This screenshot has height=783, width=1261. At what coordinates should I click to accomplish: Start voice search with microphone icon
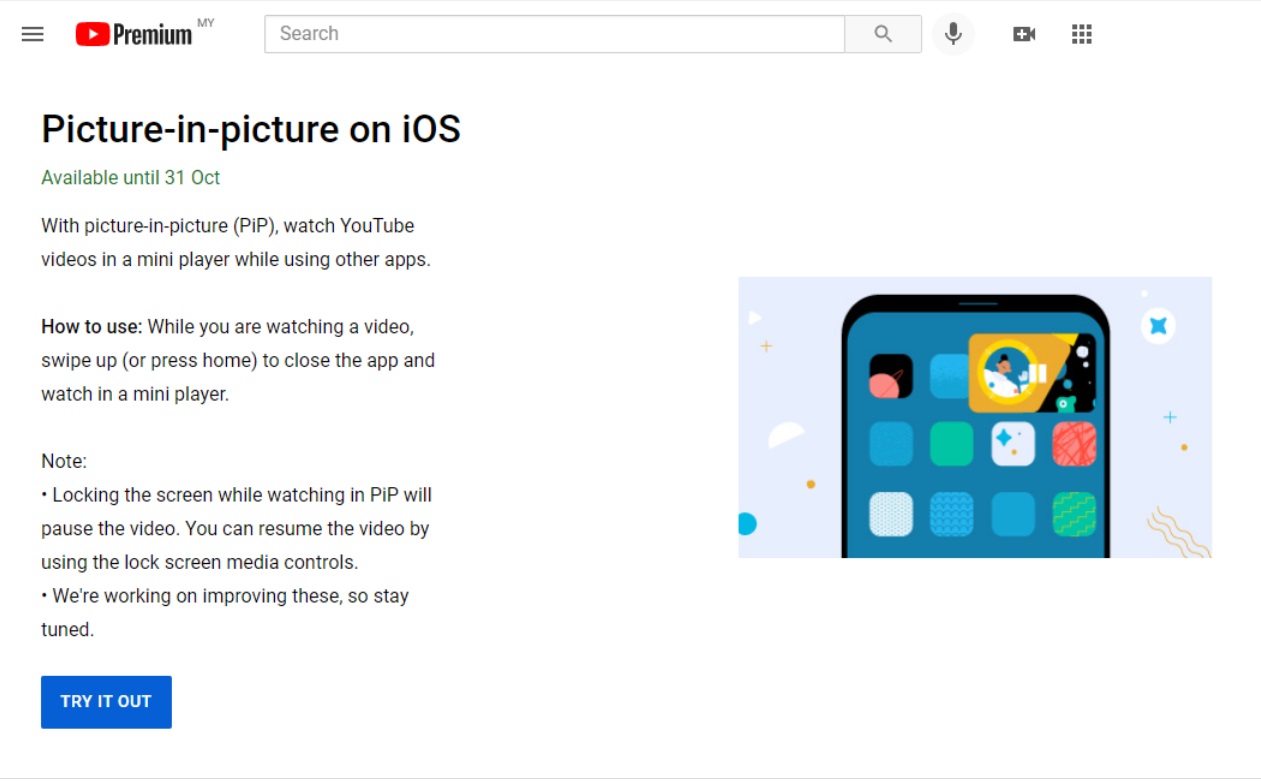tap(953, 34)
